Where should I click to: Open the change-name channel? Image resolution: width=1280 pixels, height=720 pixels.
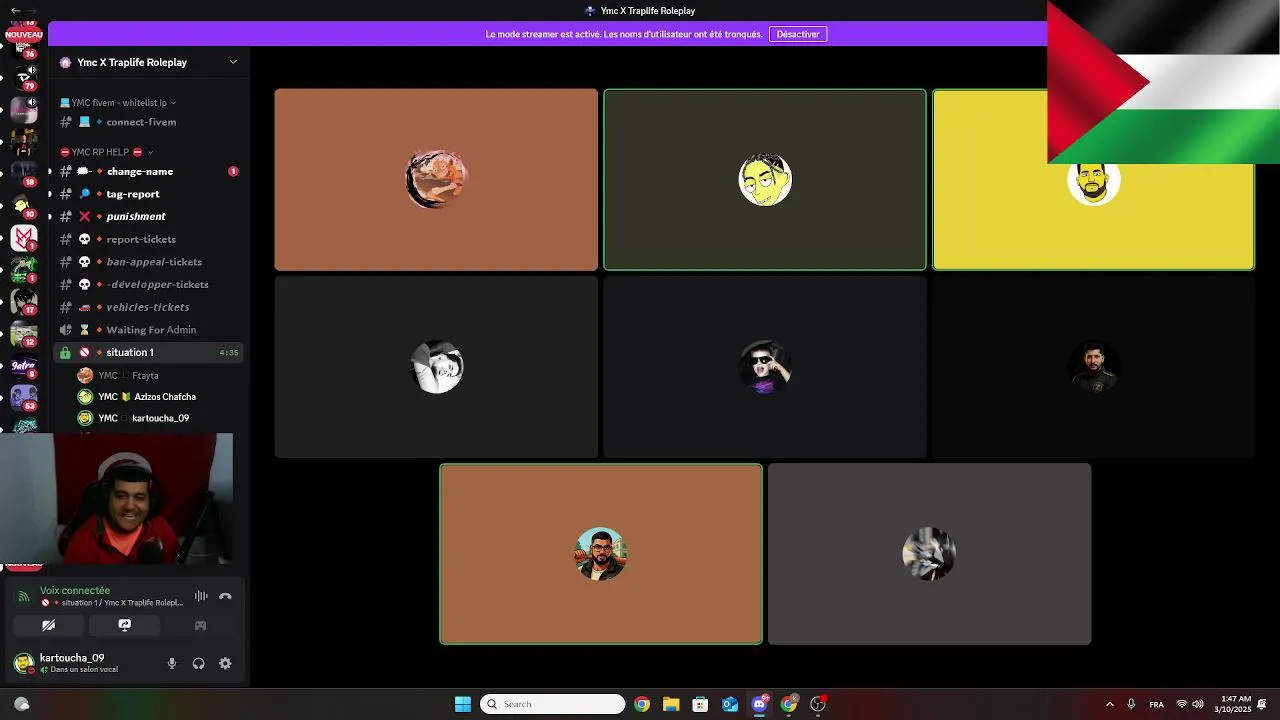pos(148,171)
